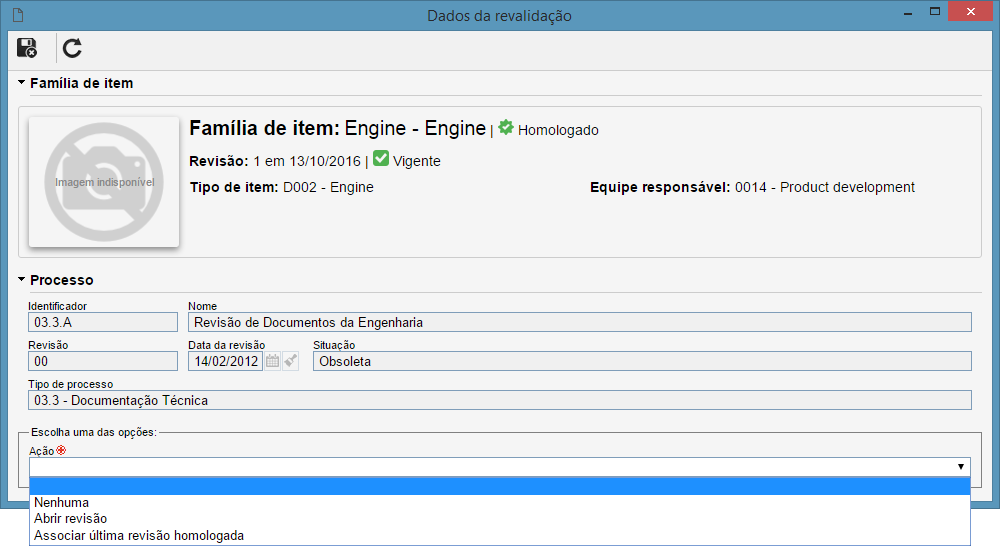Click the Nome field with Revisão de Documentos
The width and height of the screenshot is (1000, 546).
tap(580, 322)
